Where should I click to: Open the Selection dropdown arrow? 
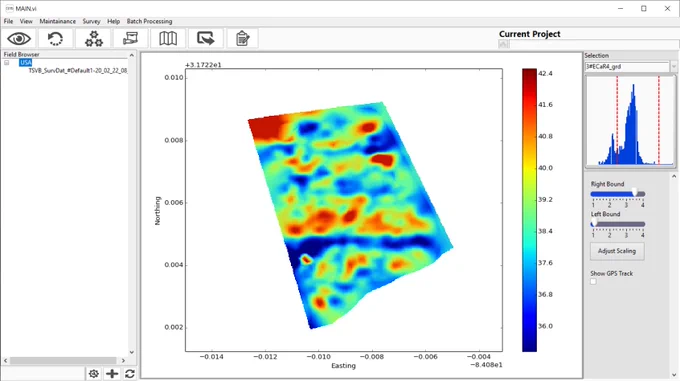[x=673, y=67]
